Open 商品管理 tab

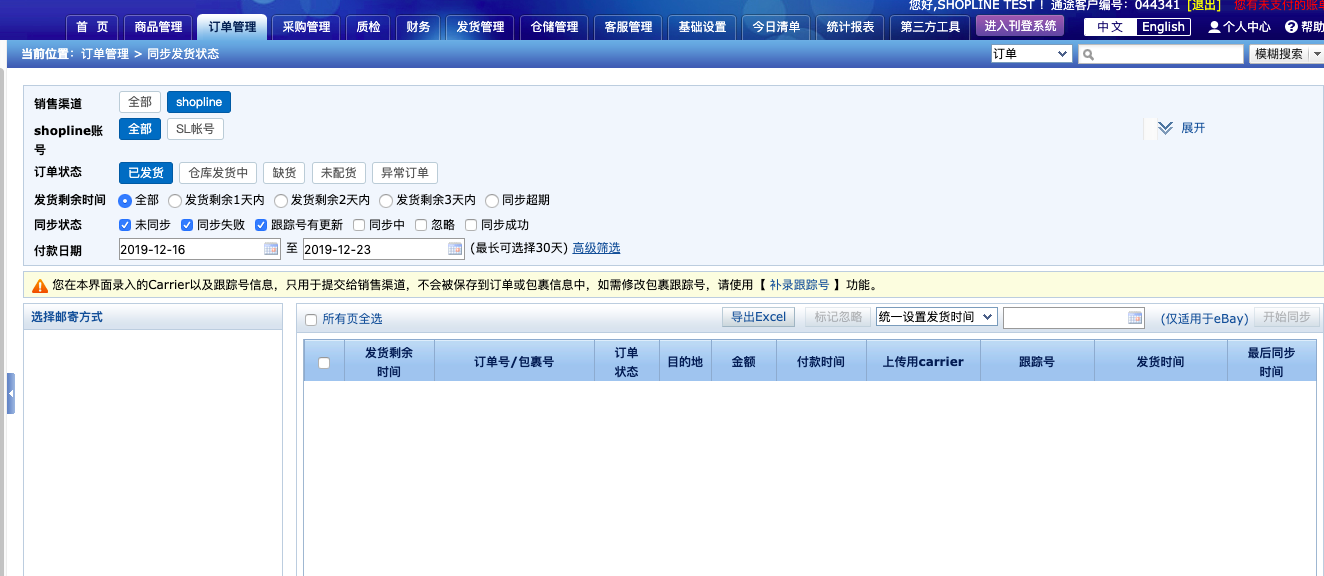click(x=158, y=27)
